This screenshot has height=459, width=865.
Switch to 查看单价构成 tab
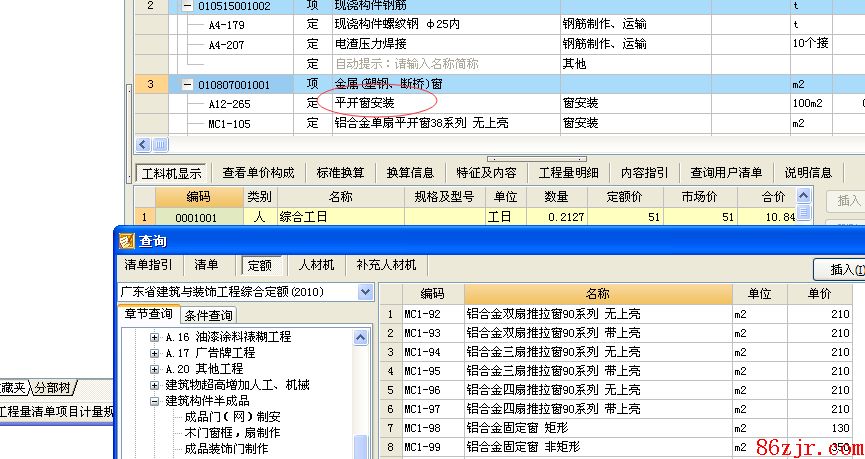(258, 172)
